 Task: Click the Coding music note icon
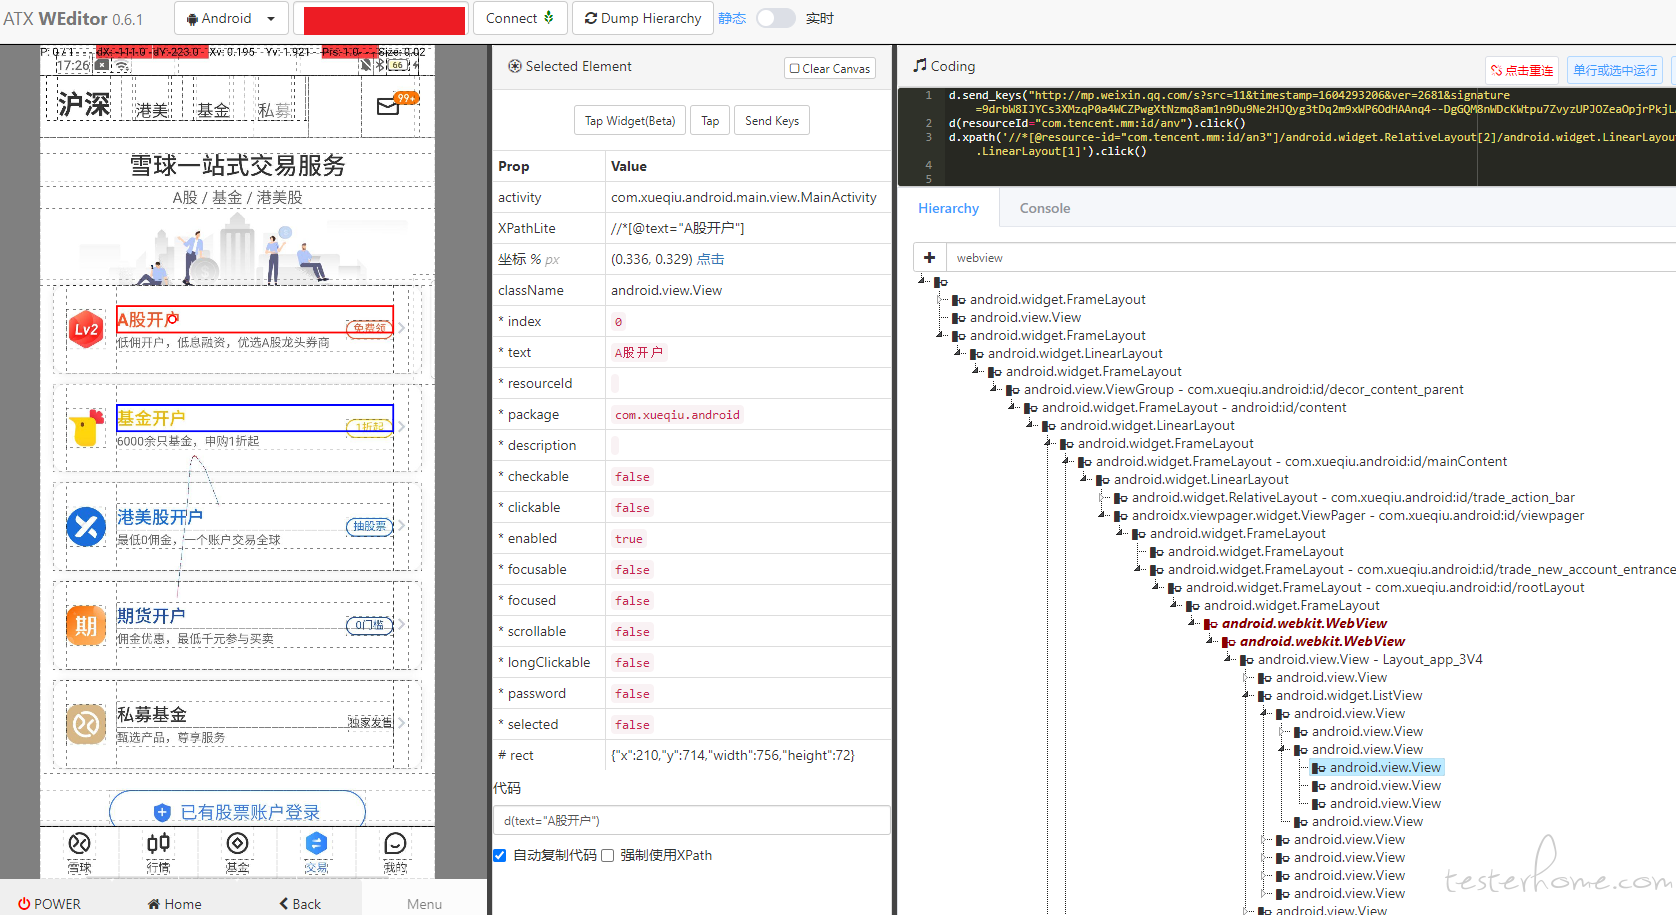(919, 65)
